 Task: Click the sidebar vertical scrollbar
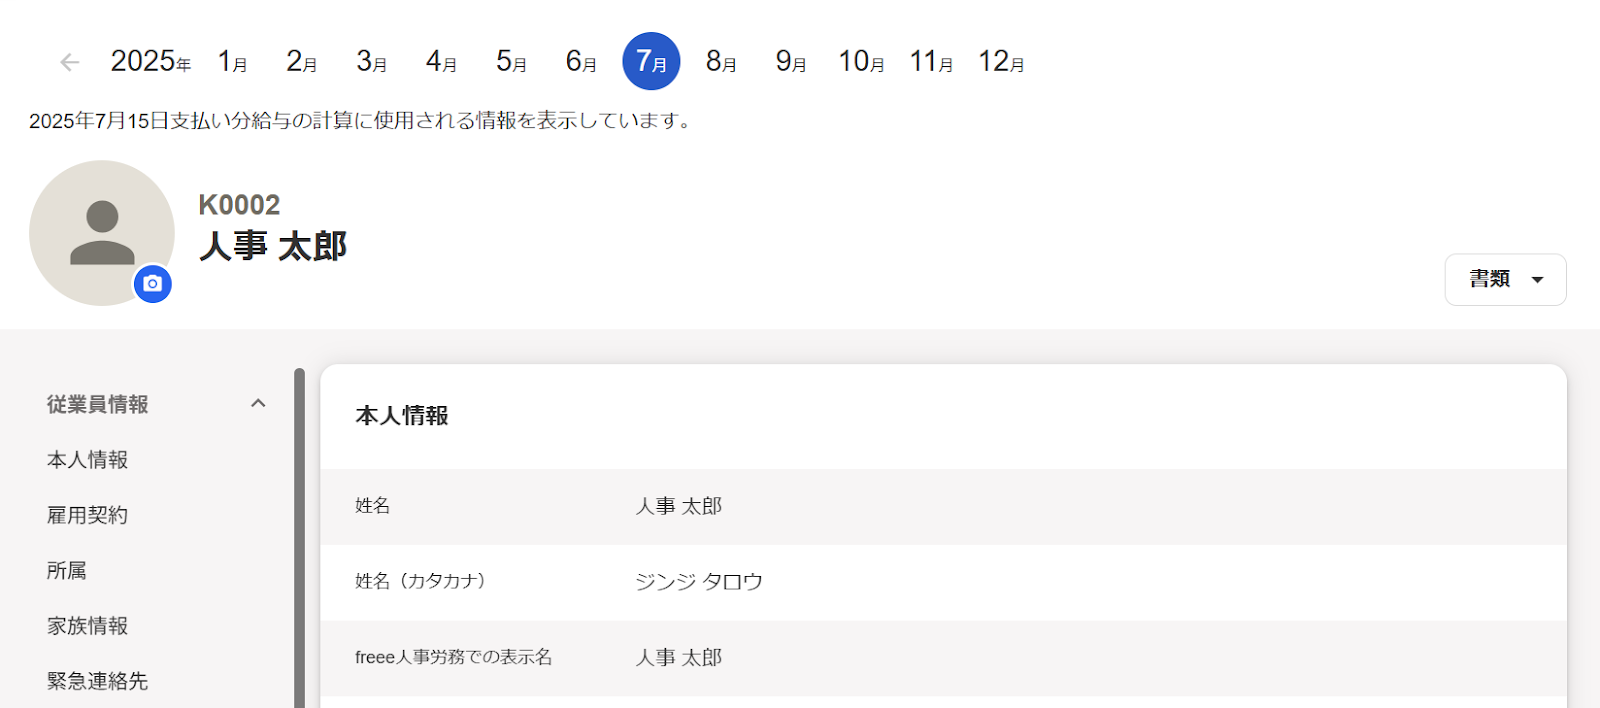click(299, 538)
